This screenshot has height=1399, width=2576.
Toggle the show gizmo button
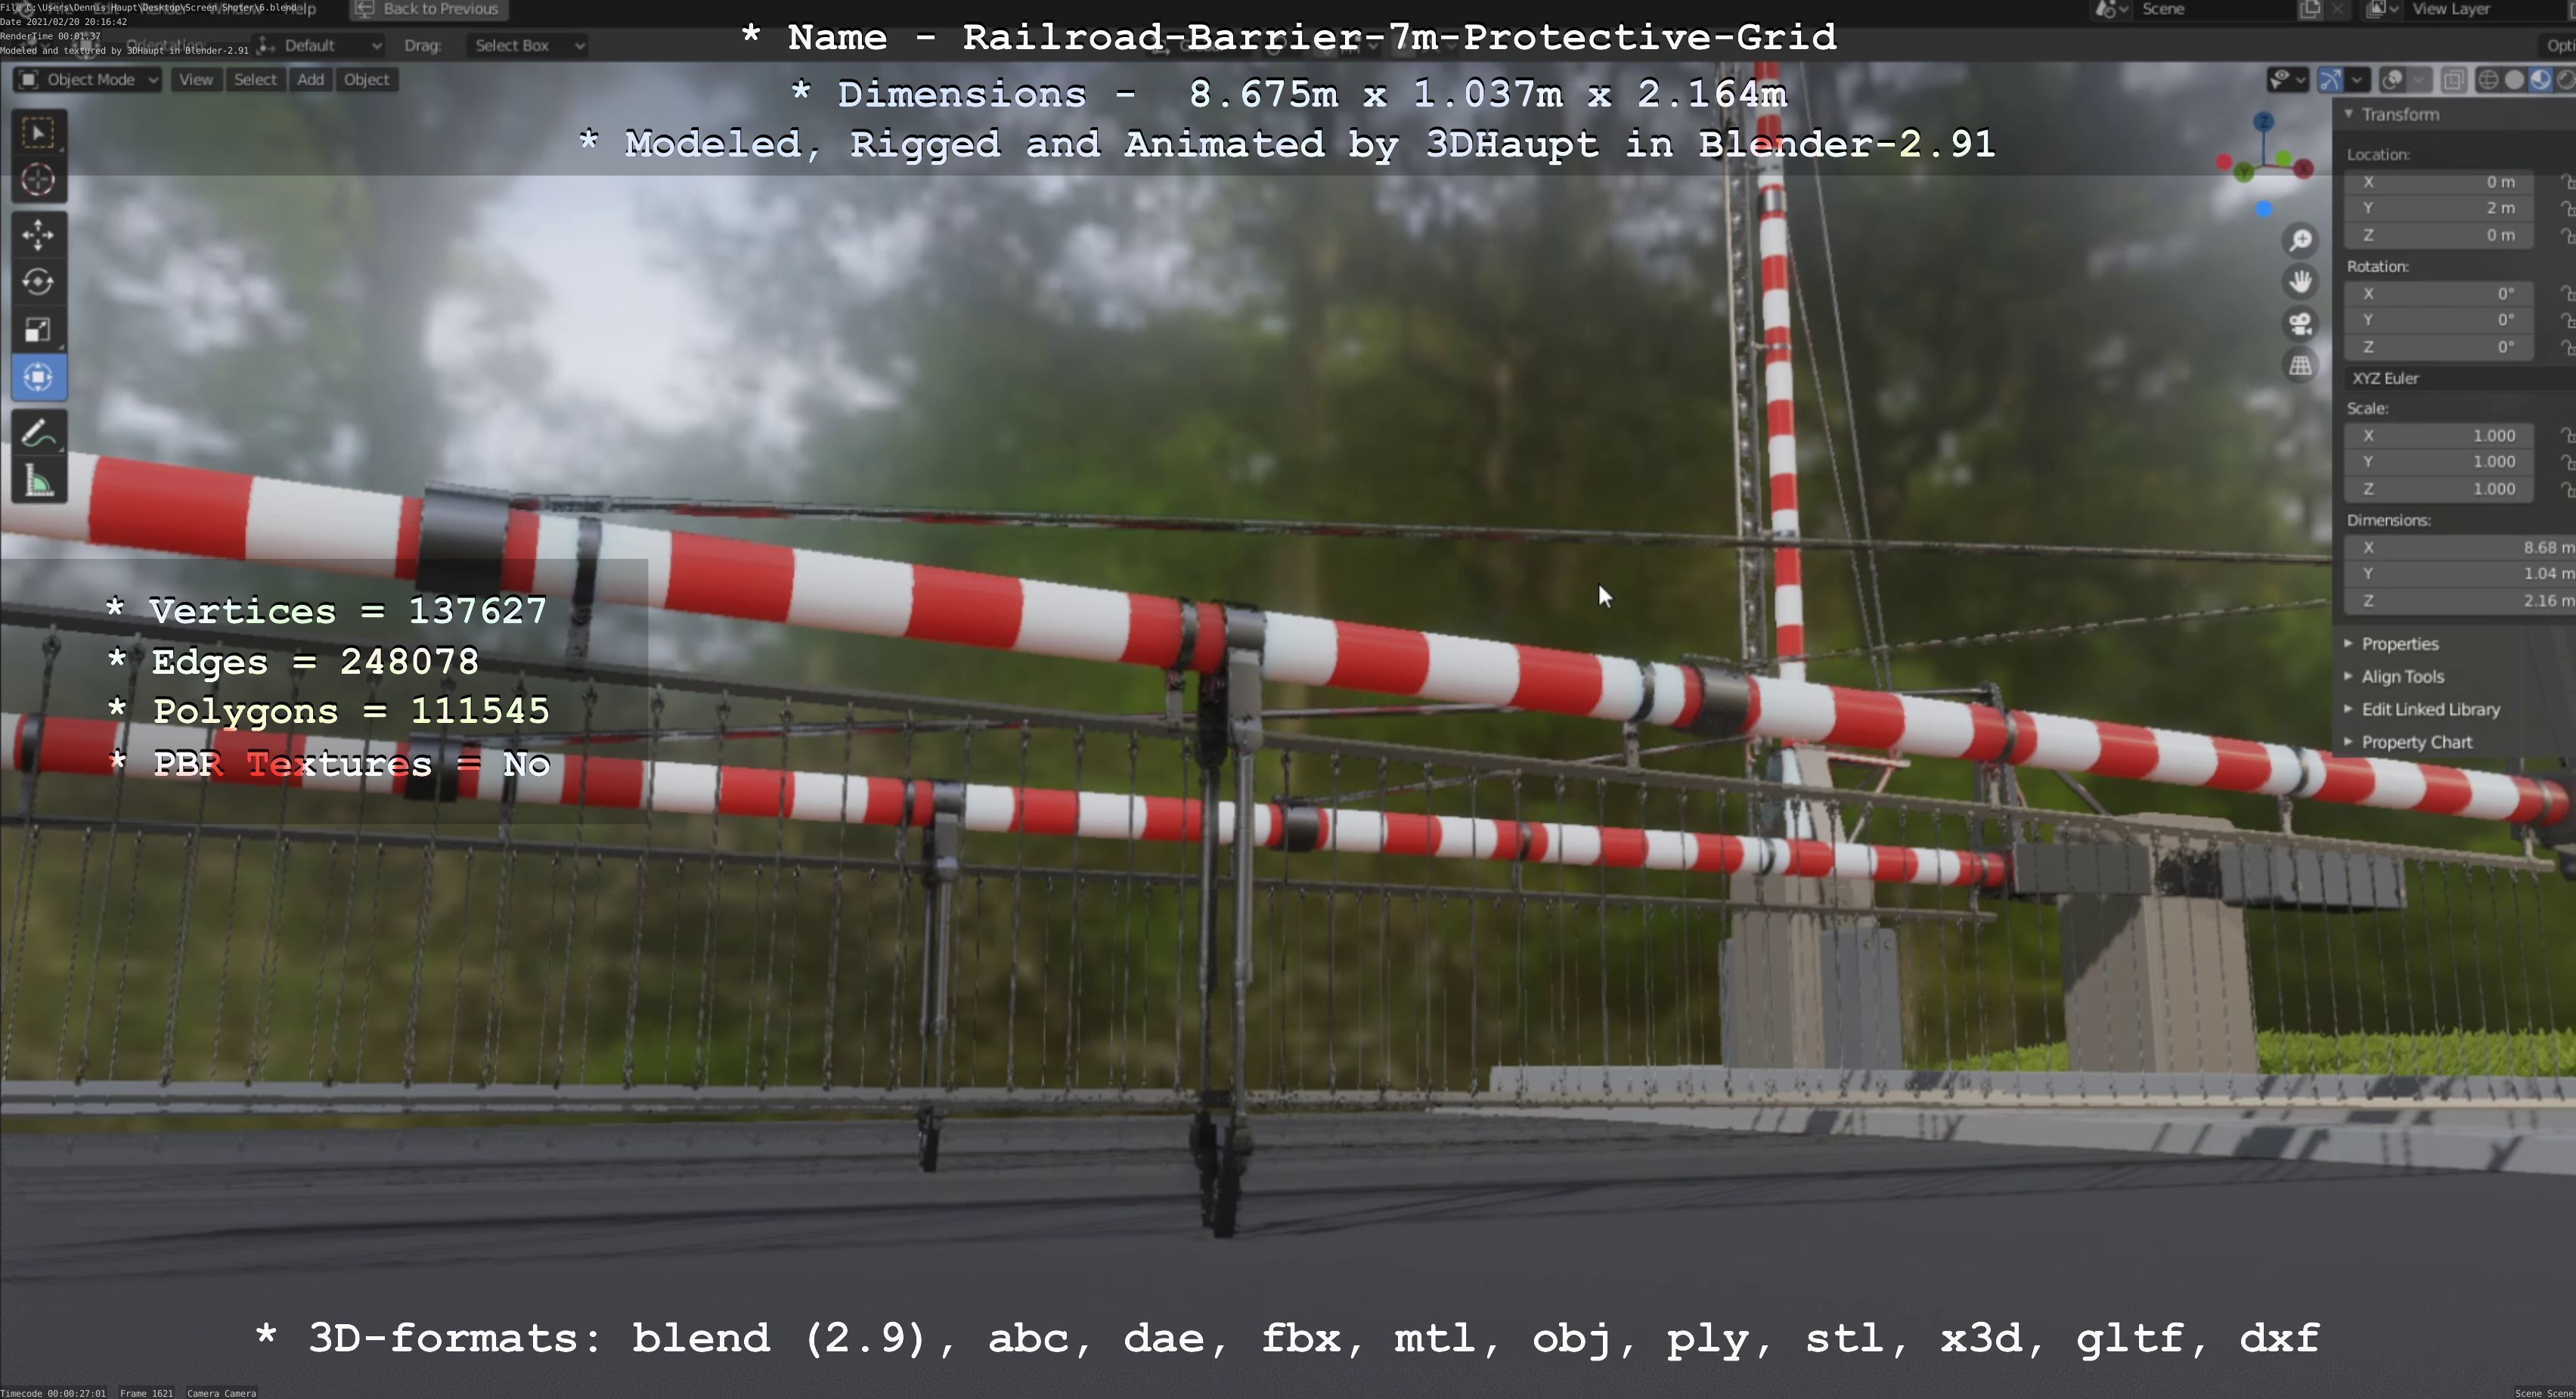(2330, 80)
